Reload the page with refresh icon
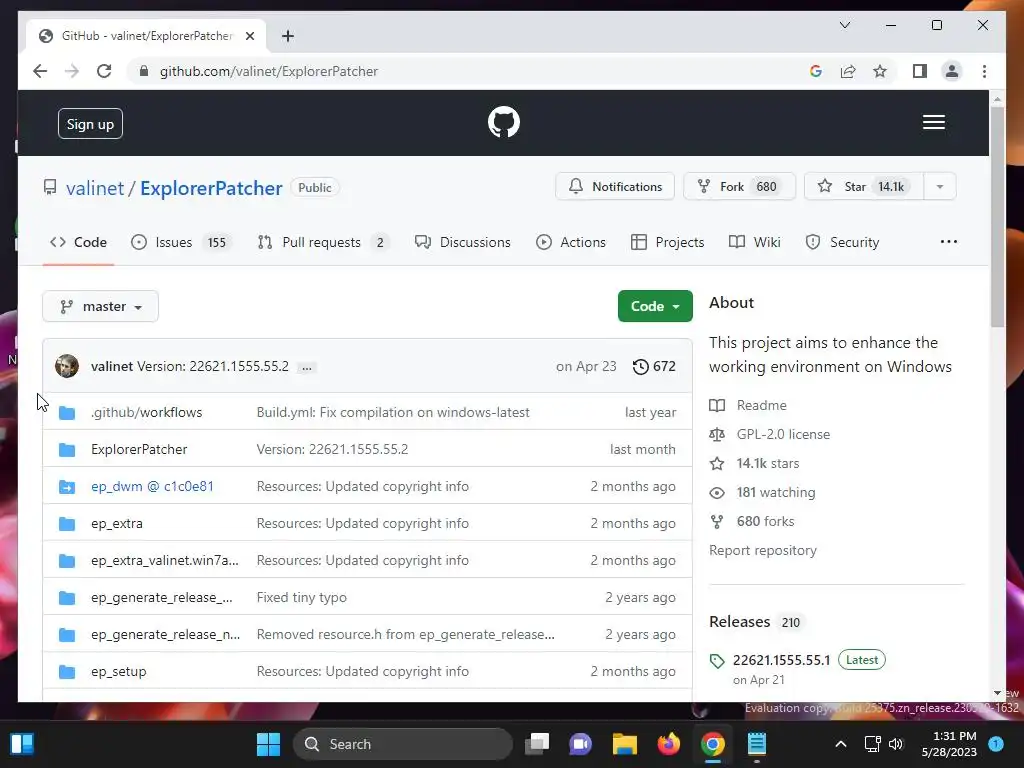 104,71
